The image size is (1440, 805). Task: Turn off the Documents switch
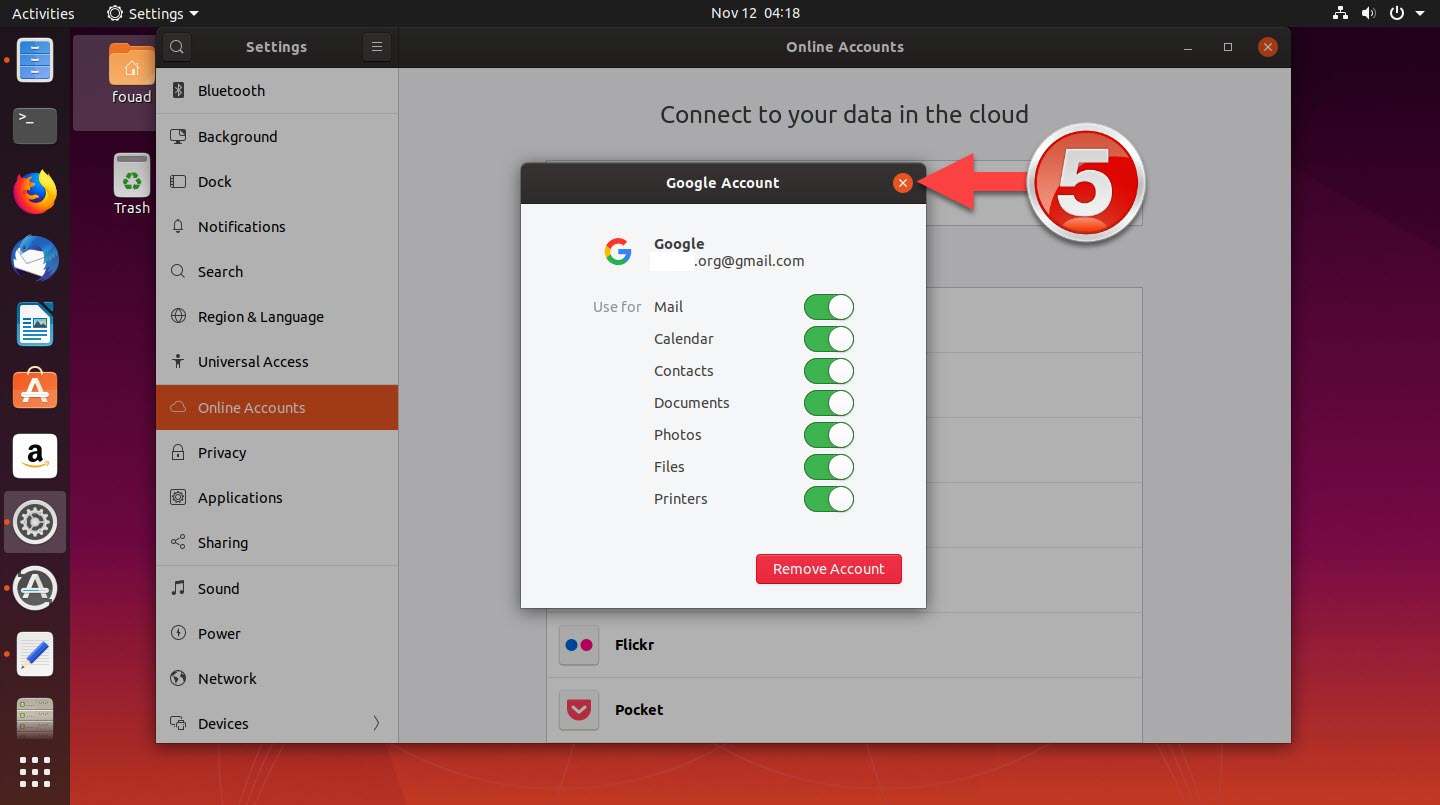pos(829,403)
